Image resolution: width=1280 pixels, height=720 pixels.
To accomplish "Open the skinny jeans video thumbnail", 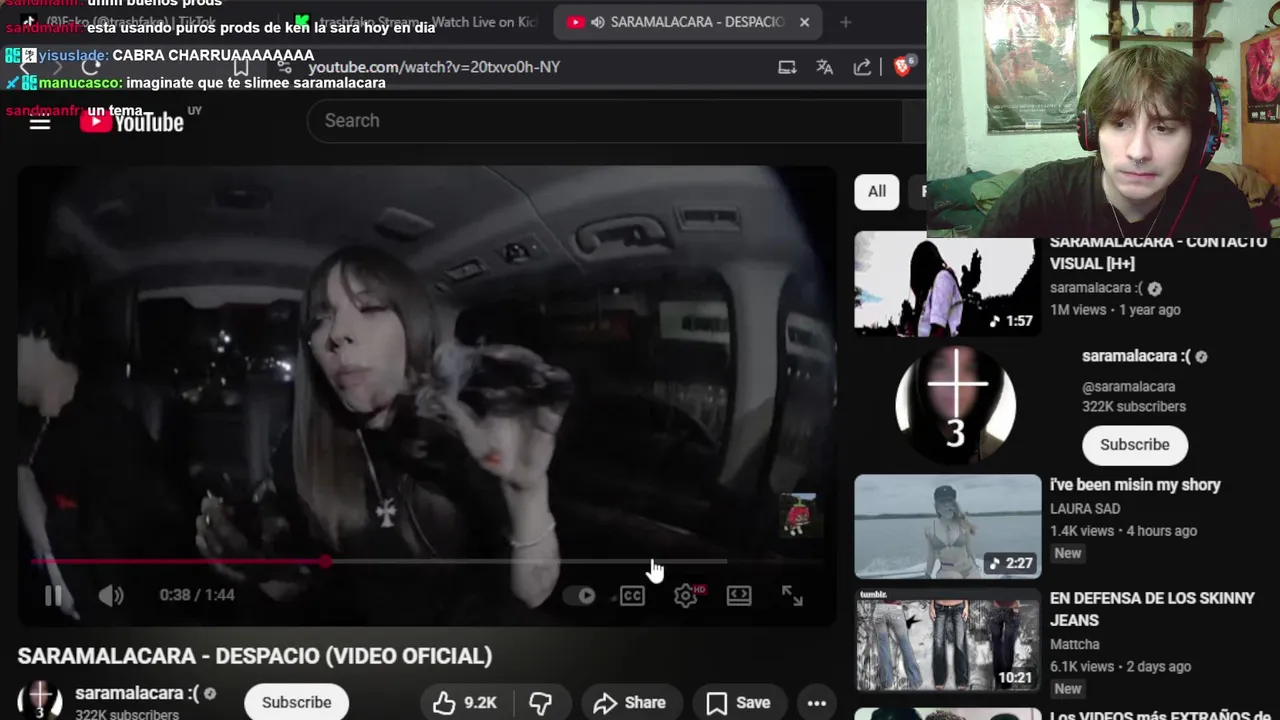I will click(947, 640).
